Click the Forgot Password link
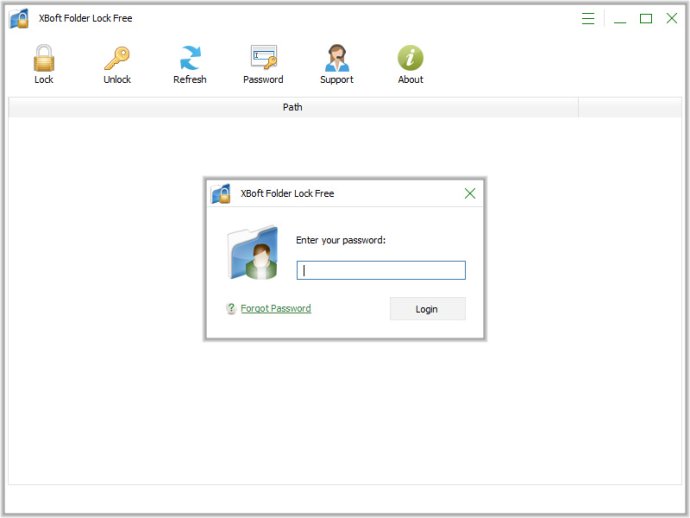Image resolution: width=690 pixels, height=518 pixels. (276, 309)
